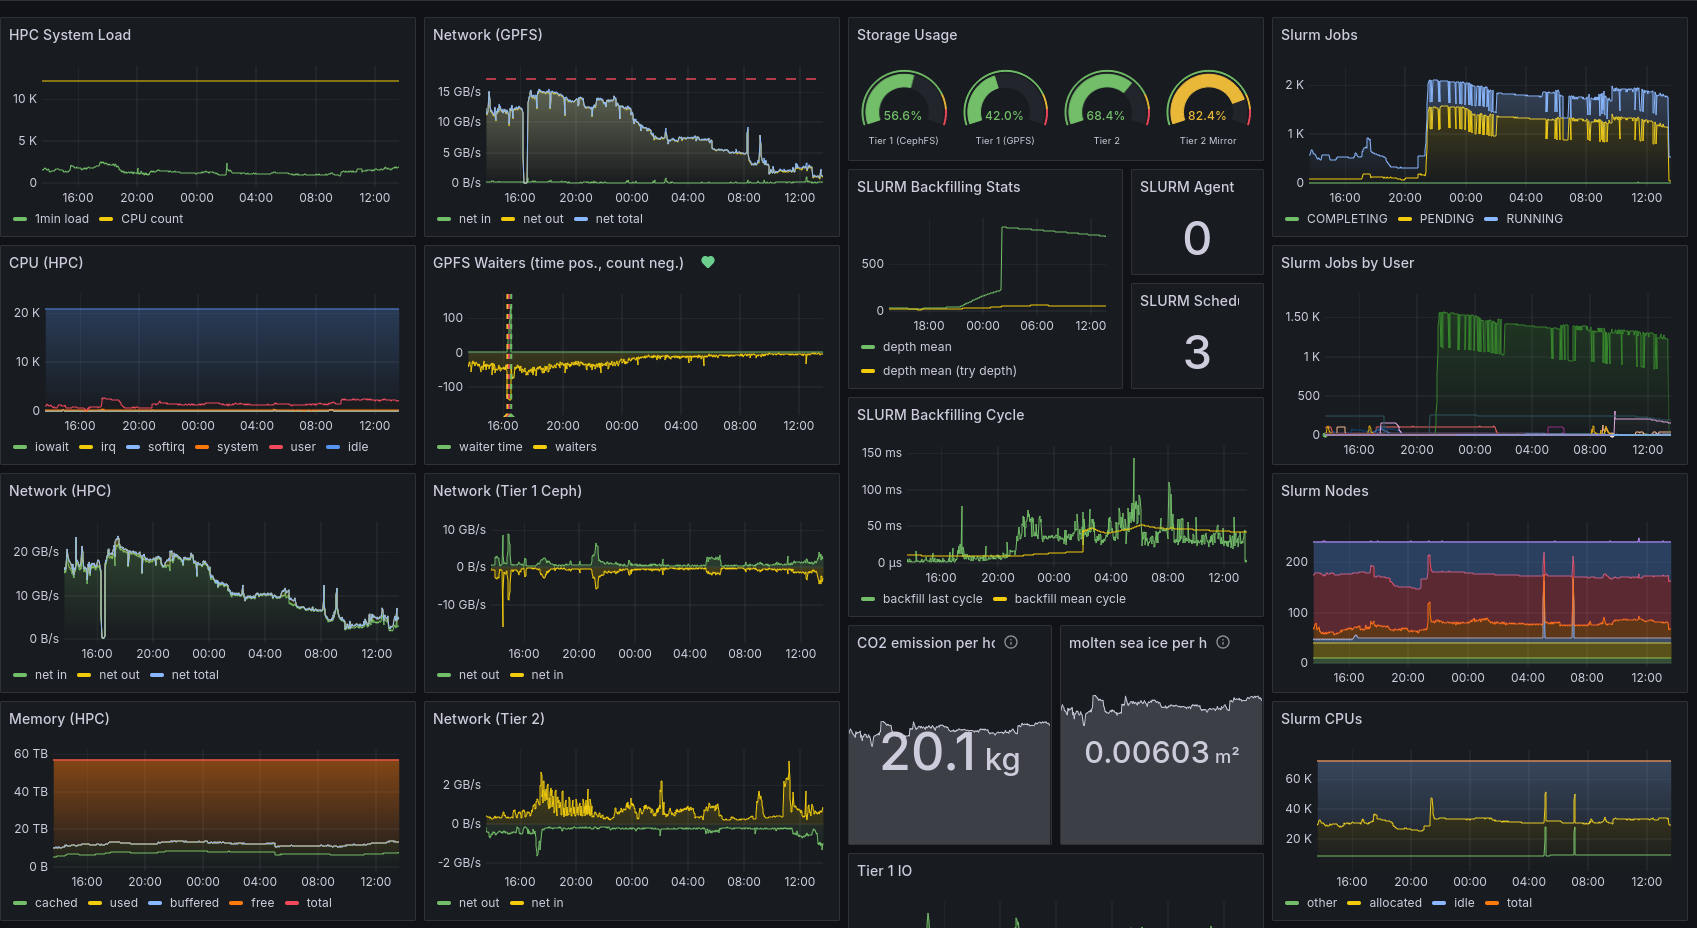Viewport: 1697px width, 928px height.
Task: Toggle the softirq series in CPU (HPC)
Action: pyautogui.click(x=166, y=447)
